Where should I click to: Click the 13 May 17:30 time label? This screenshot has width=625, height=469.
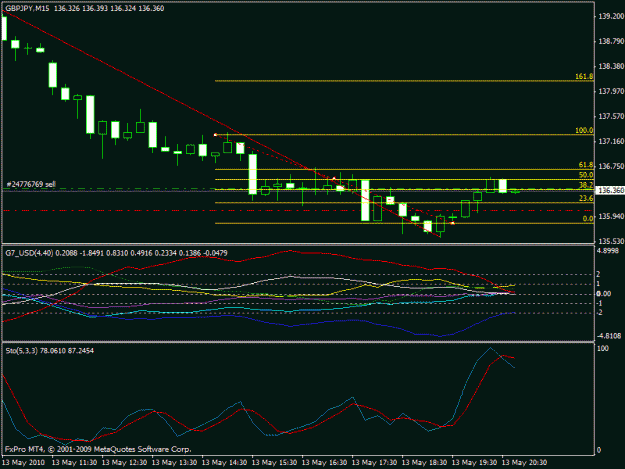coord(374,462)
